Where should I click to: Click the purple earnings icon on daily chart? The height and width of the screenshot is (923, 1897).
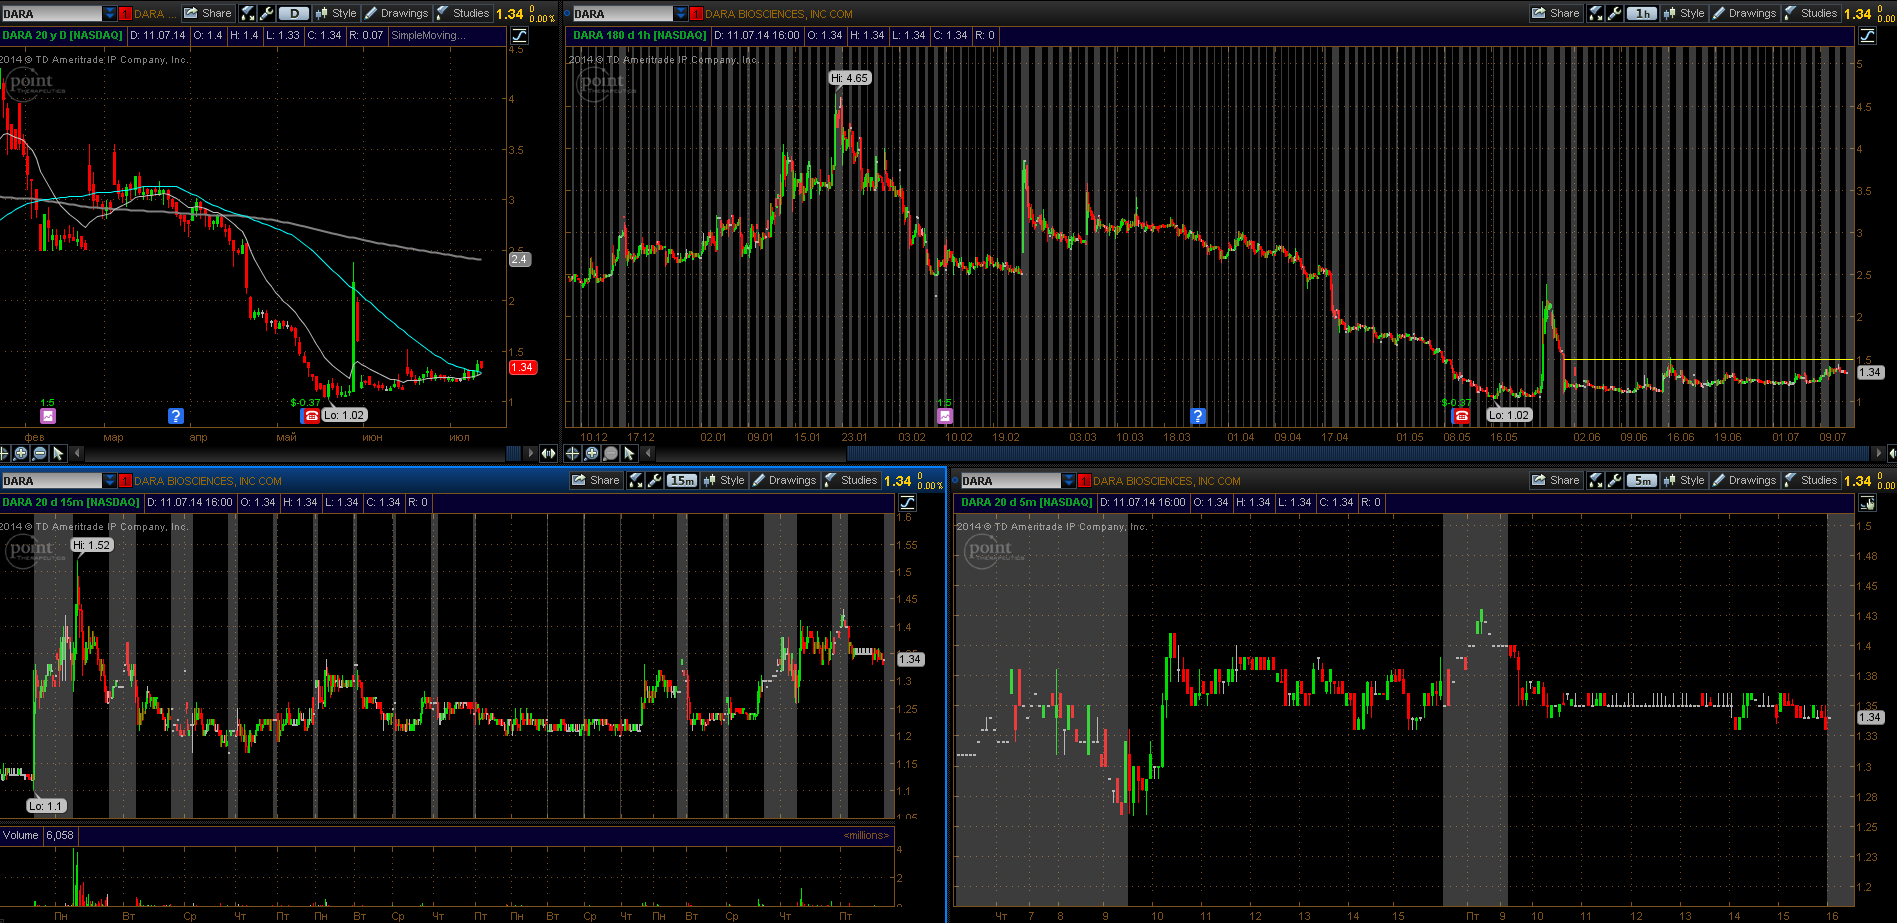pos(48,415)
